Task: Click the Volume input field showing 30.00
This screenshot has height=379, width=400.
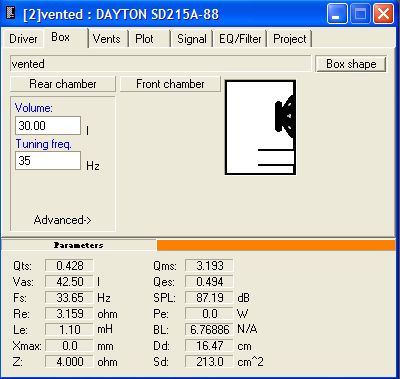Action: [x=48, y=126]
